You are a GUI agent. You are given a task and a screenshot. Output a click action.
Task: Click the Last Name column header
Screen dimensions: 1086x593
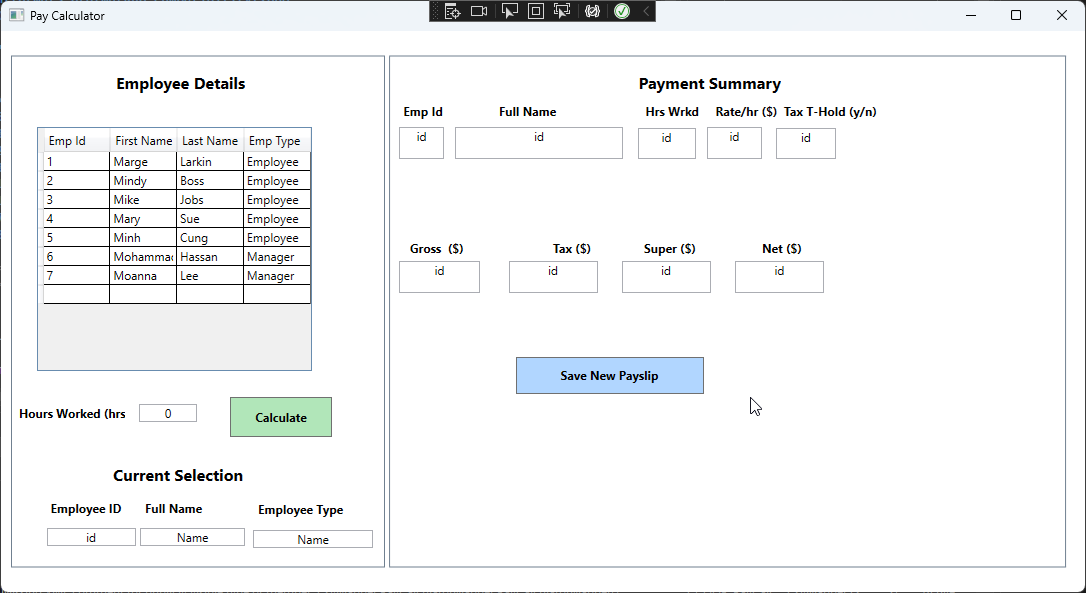[x=210, y=141]
